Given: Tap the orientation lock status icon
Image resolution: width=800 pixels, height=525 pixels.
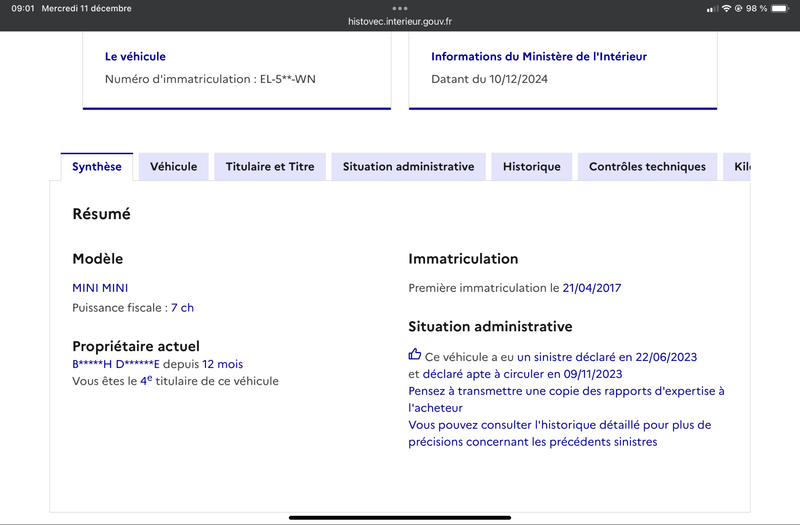Looking at the screenshot, I should coord(738,8).
